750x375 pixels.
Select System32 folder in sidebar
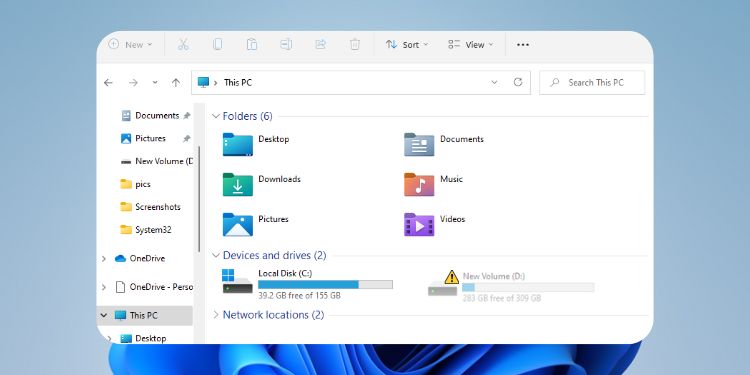(x=146, y=230)
